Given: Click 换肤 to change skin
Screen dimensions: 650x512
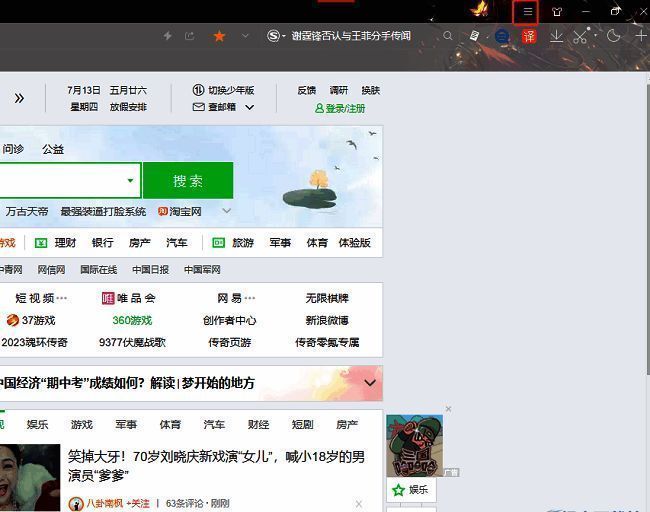Looking at the screenshot, I should (x=371, y=90).
